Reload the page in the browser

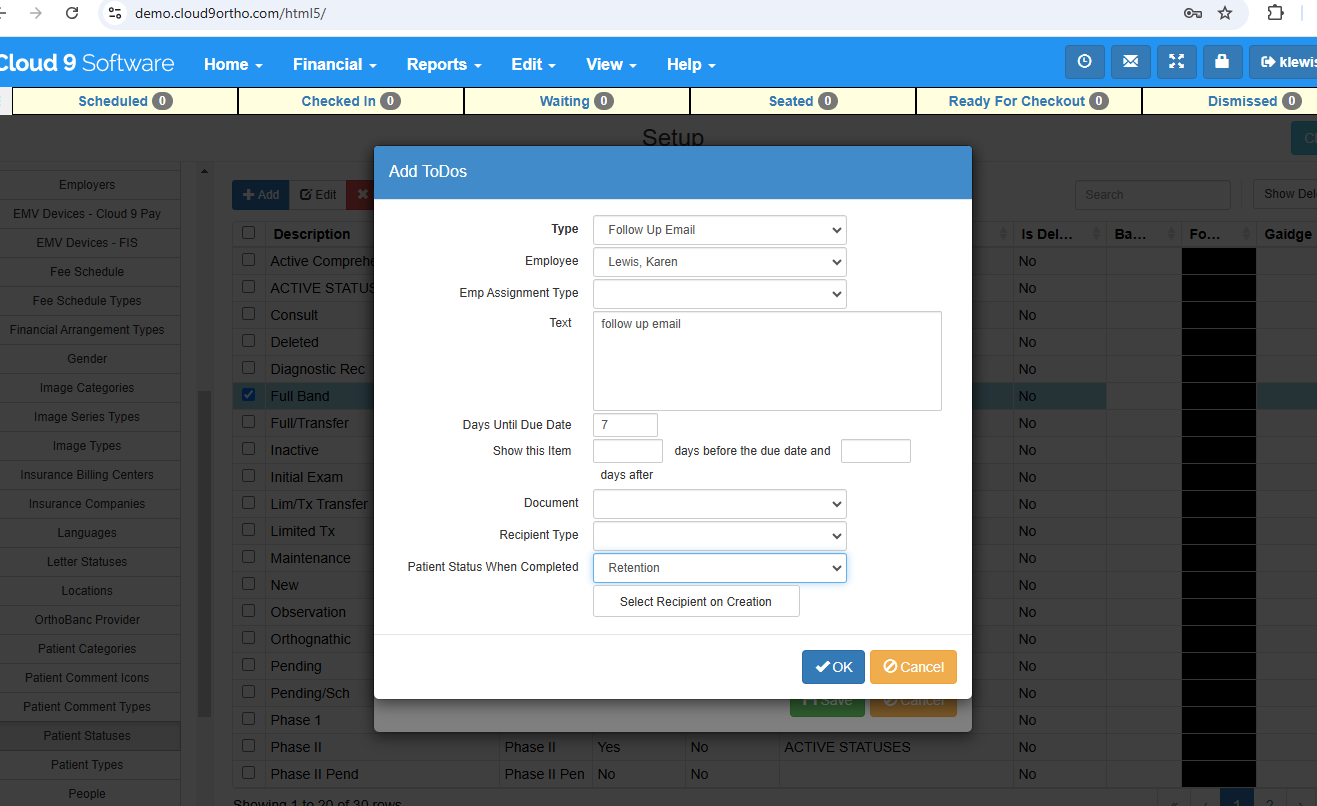[x=72, y=13]
